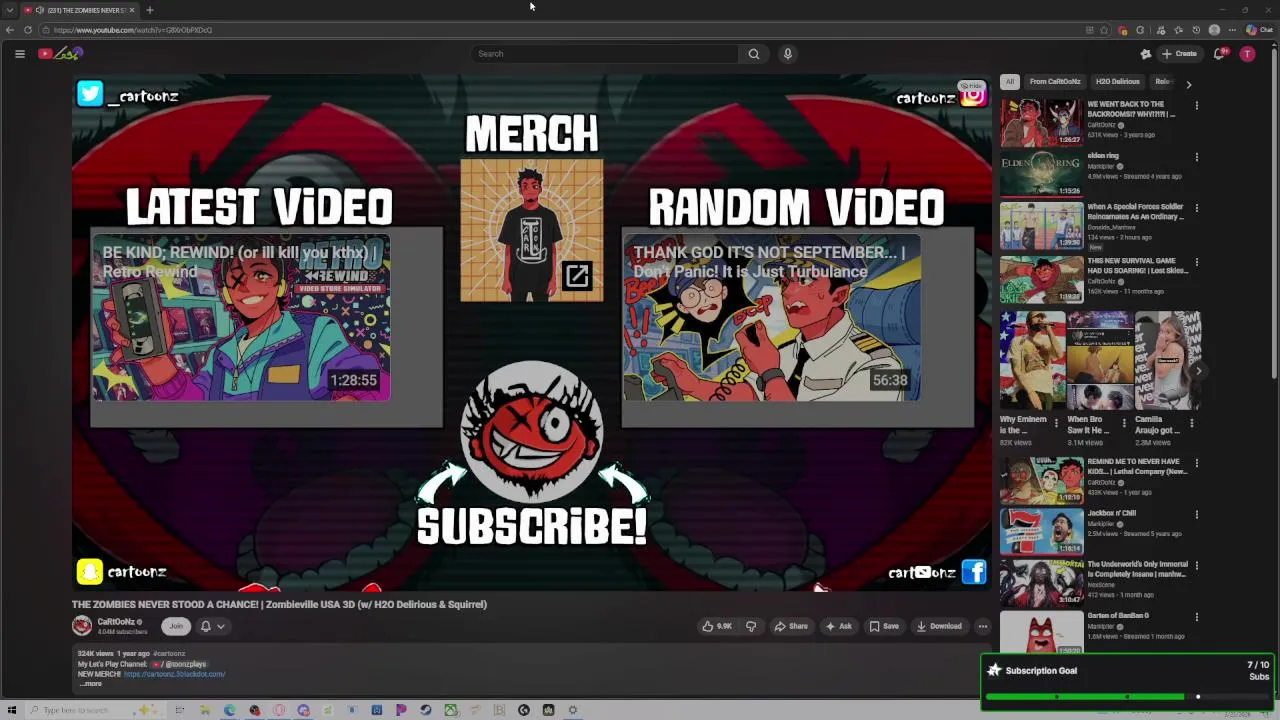The height and width of the screenshot is (720, 1280).
Task: Open the MERCH shirt card
Action: [531, 231]
